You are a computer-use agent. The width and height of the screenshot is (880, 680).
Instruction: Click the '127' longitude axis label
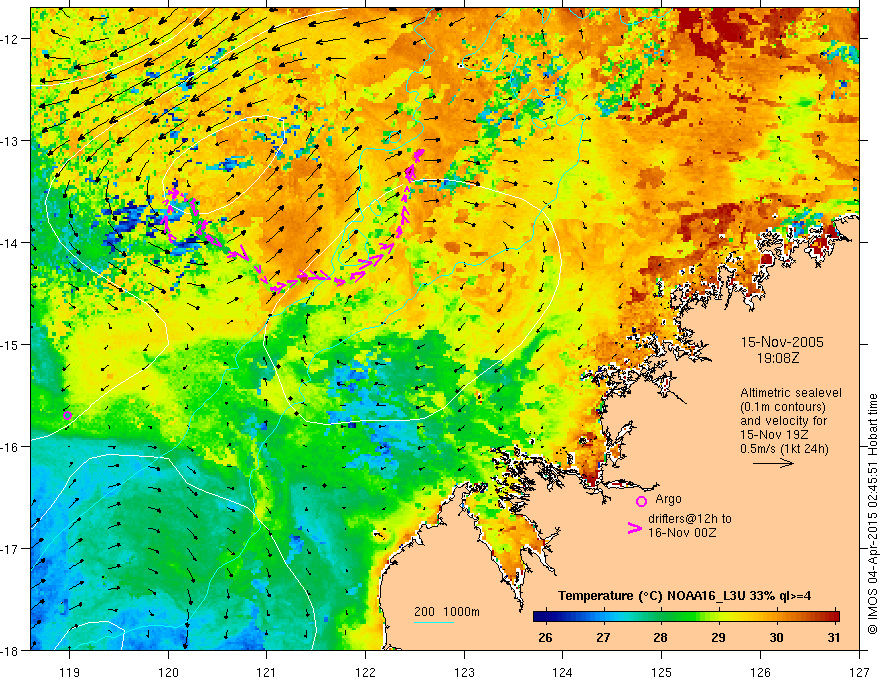click(x=859, y=672)
